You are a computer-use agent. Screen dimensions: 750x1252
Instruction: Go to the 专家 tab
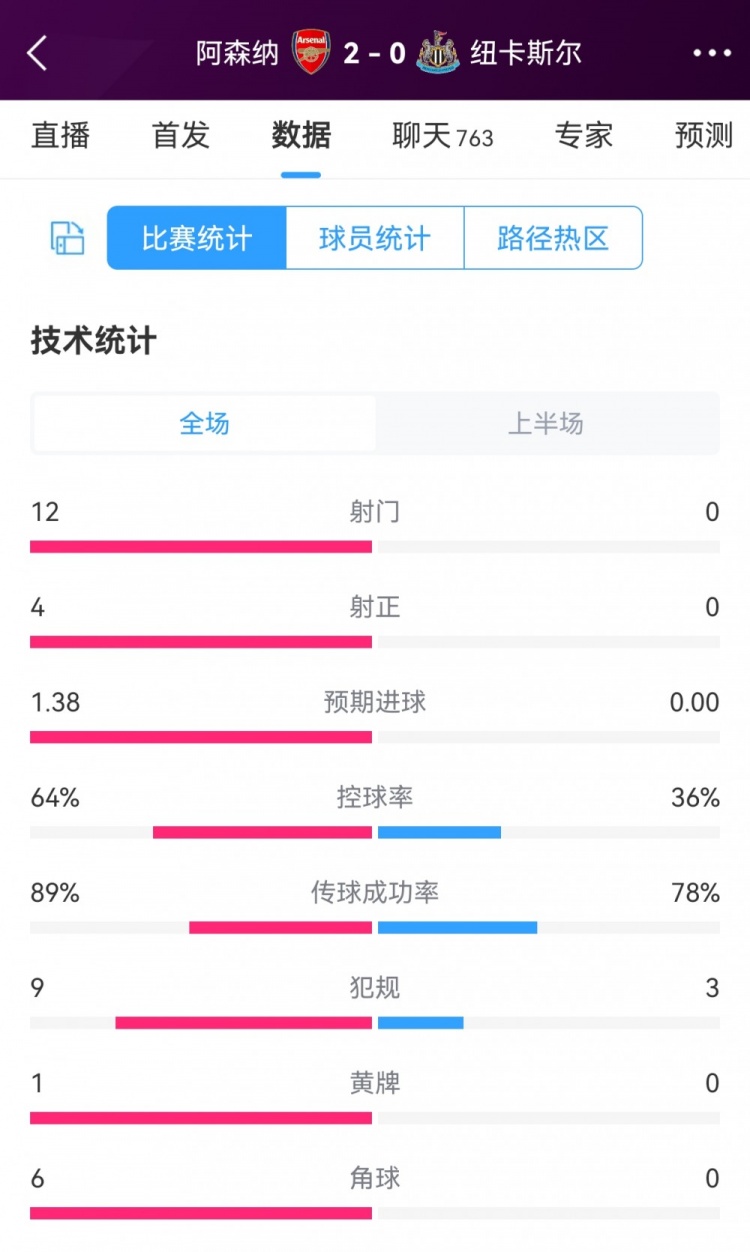(x=584, y=135)
